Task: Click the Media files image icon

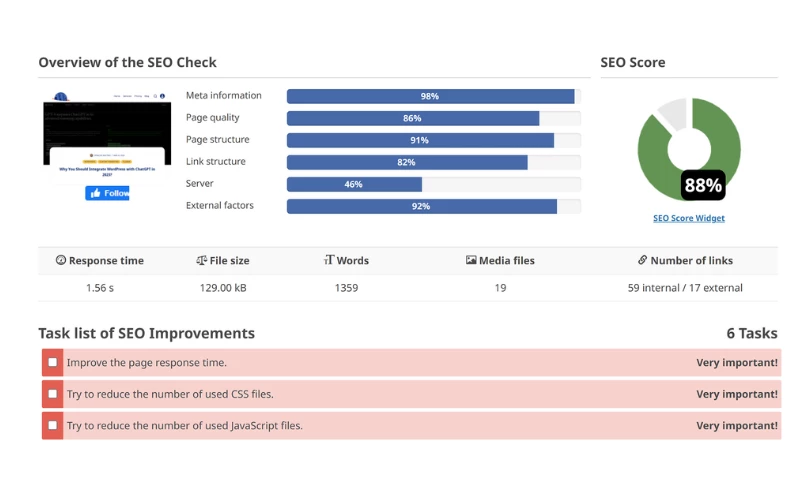Action: point(471,261)
